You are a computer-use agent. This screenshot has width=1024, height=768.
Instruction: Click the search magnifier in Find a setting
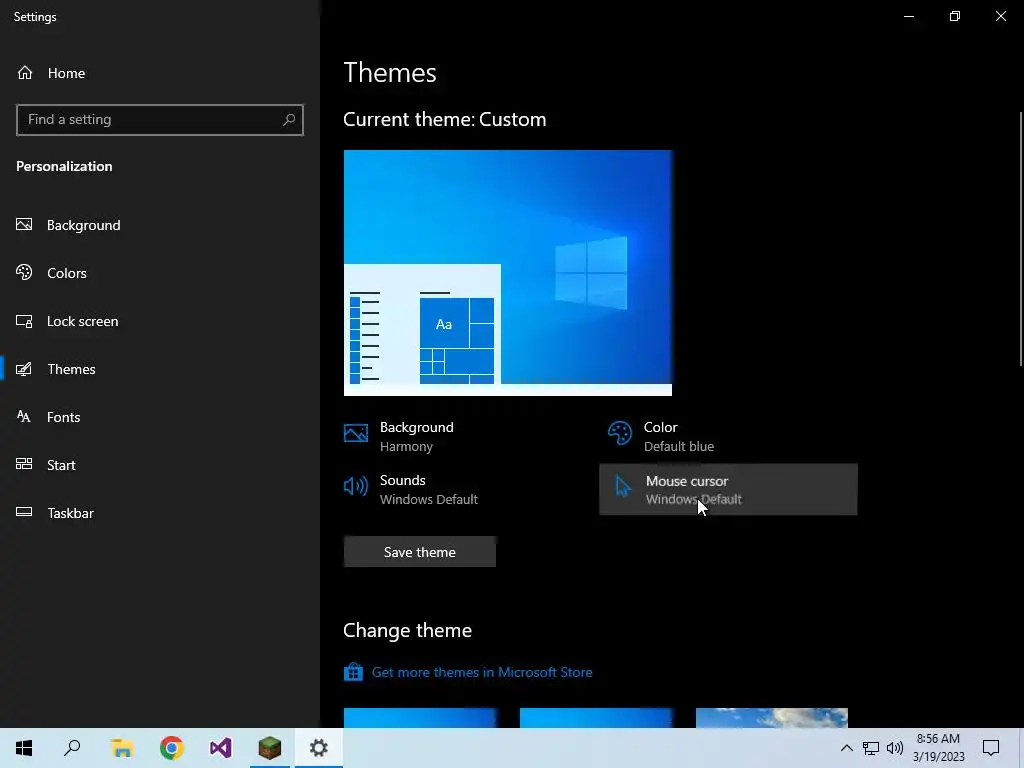click(x=289, y=120)
